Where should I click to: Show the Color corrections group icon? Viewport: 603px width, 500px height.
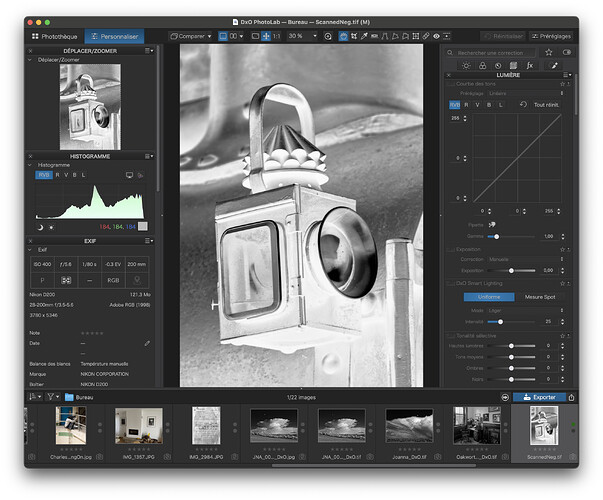click(482, 66)
